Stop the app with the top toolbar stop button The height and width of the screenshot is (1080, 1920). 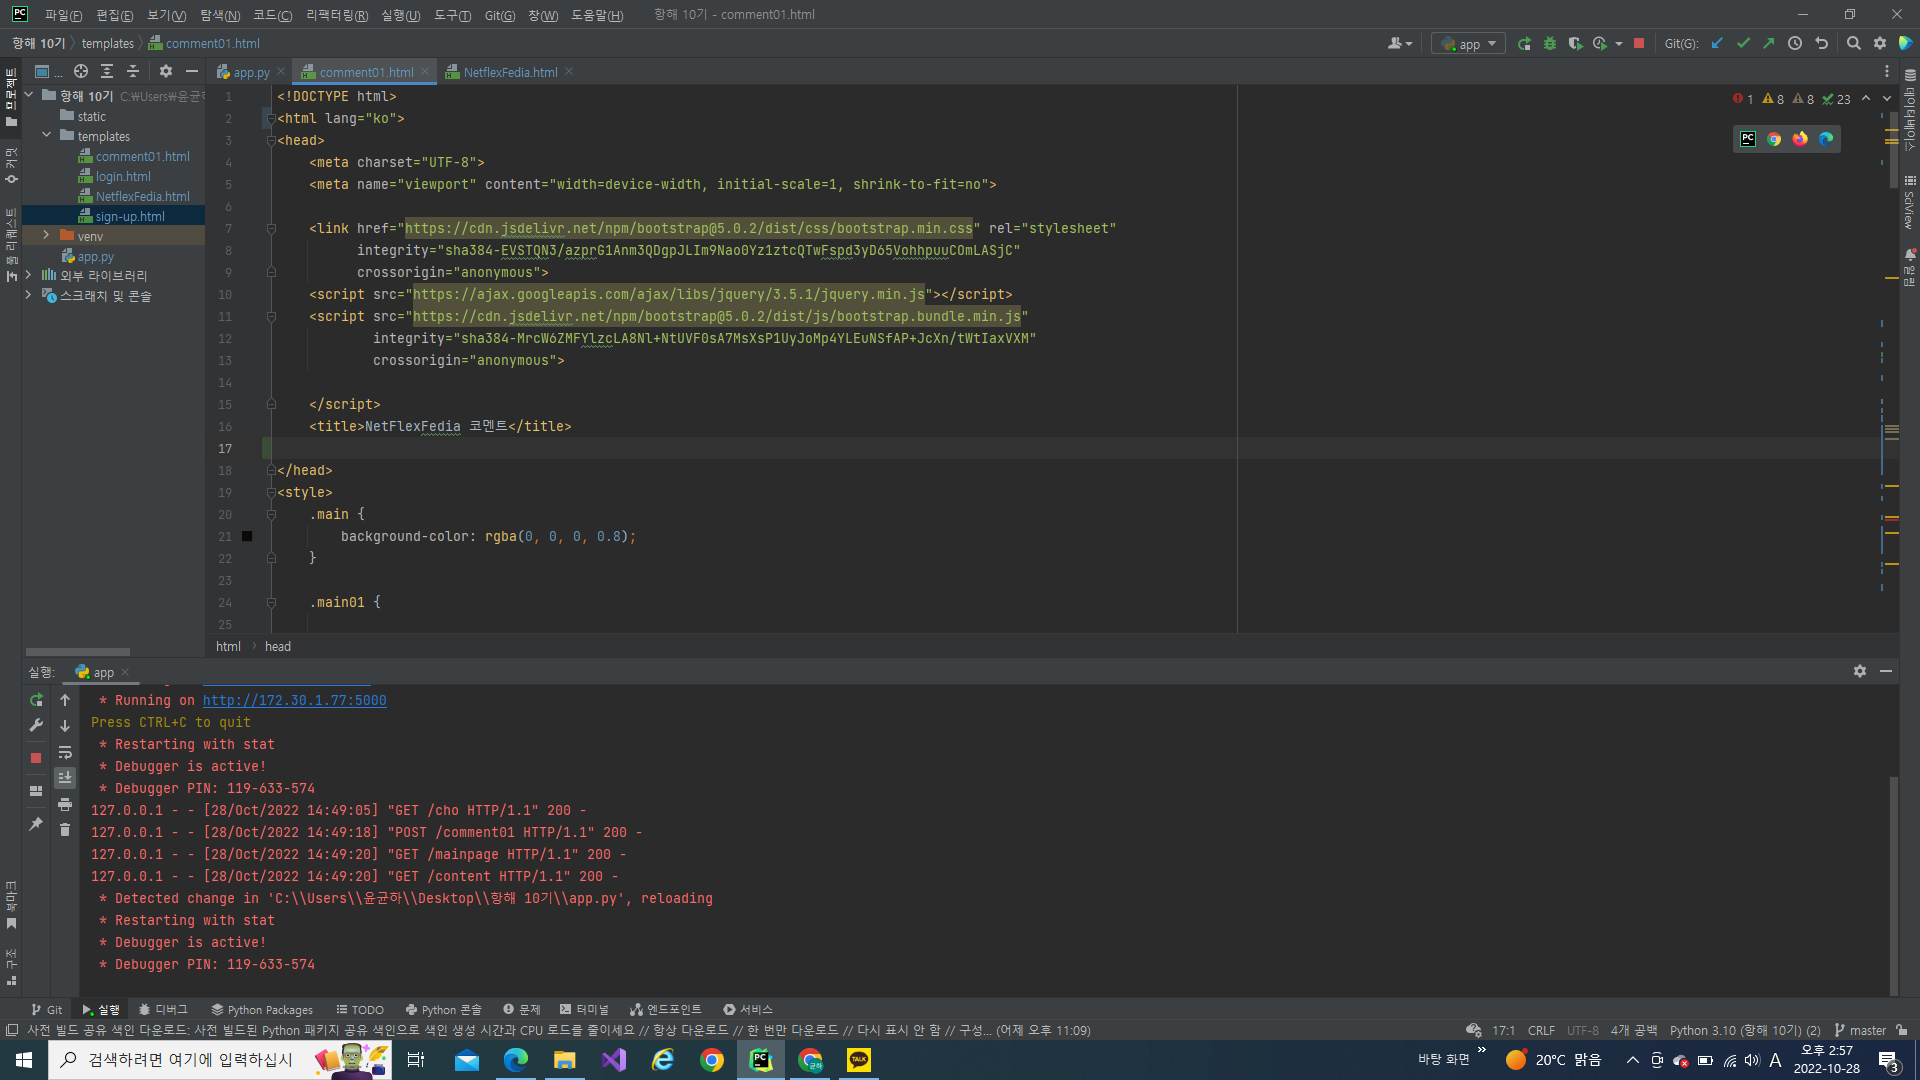pyautogui.click(x=1639, y=44)
